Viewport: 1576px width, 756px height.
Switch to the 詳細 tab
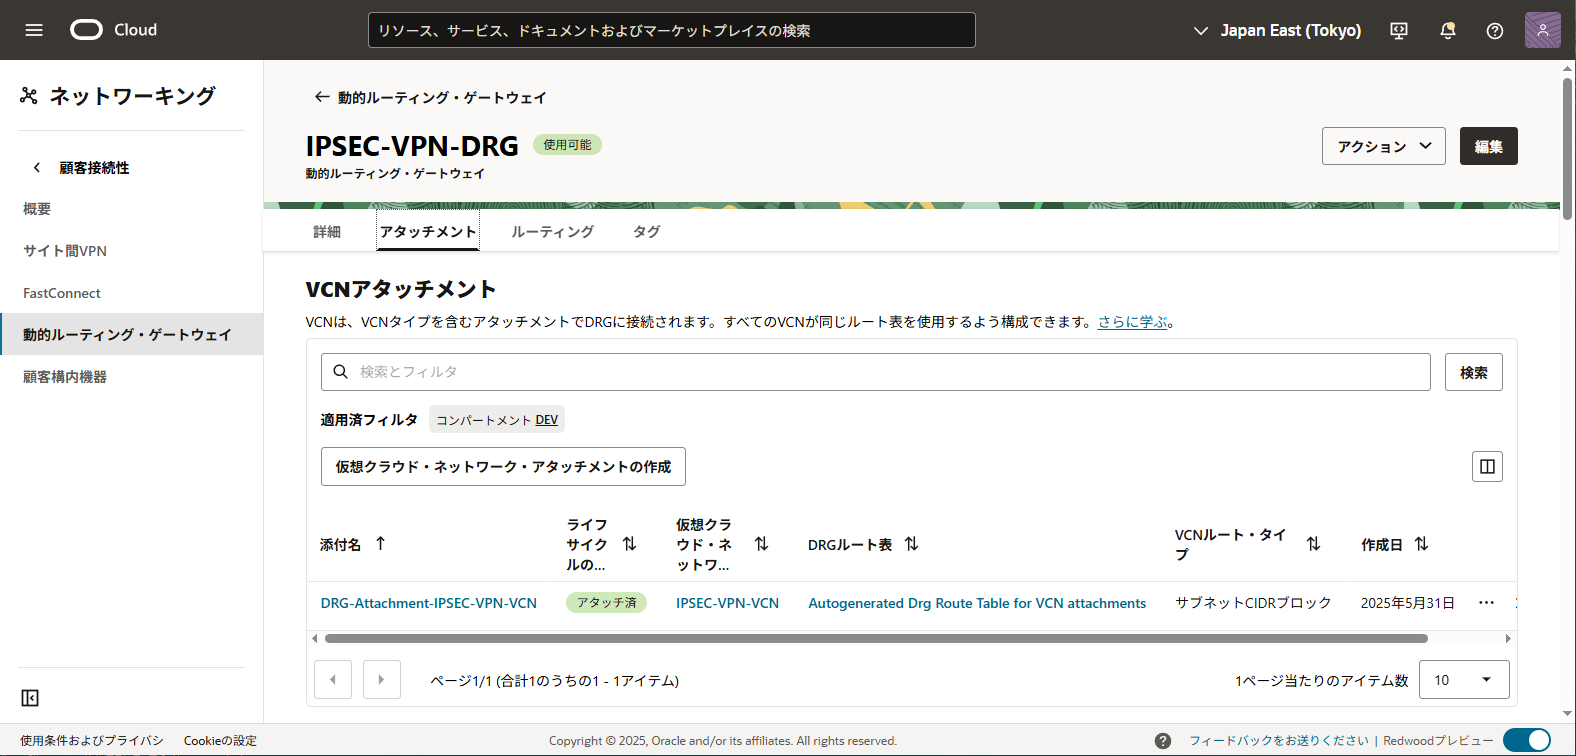pyautogui.click(x=327, y=232)
